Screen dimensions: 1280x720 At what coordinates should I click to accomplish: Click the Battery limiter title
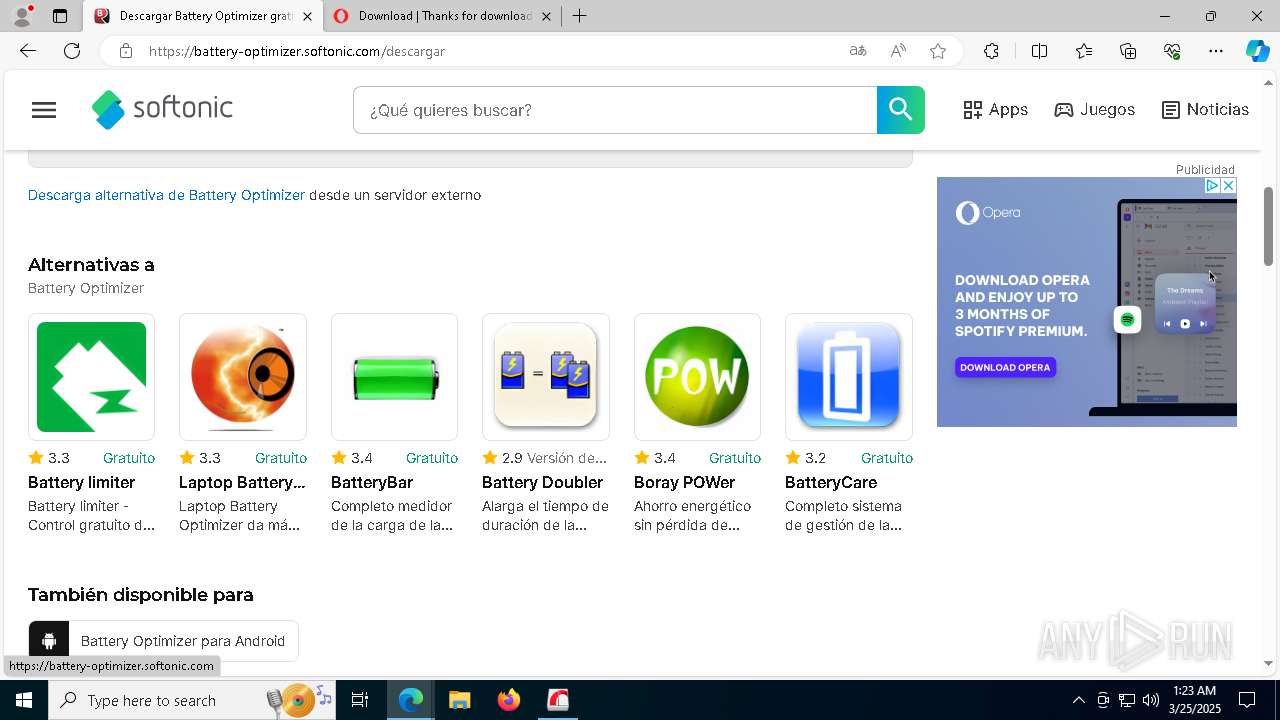point(81,482)
